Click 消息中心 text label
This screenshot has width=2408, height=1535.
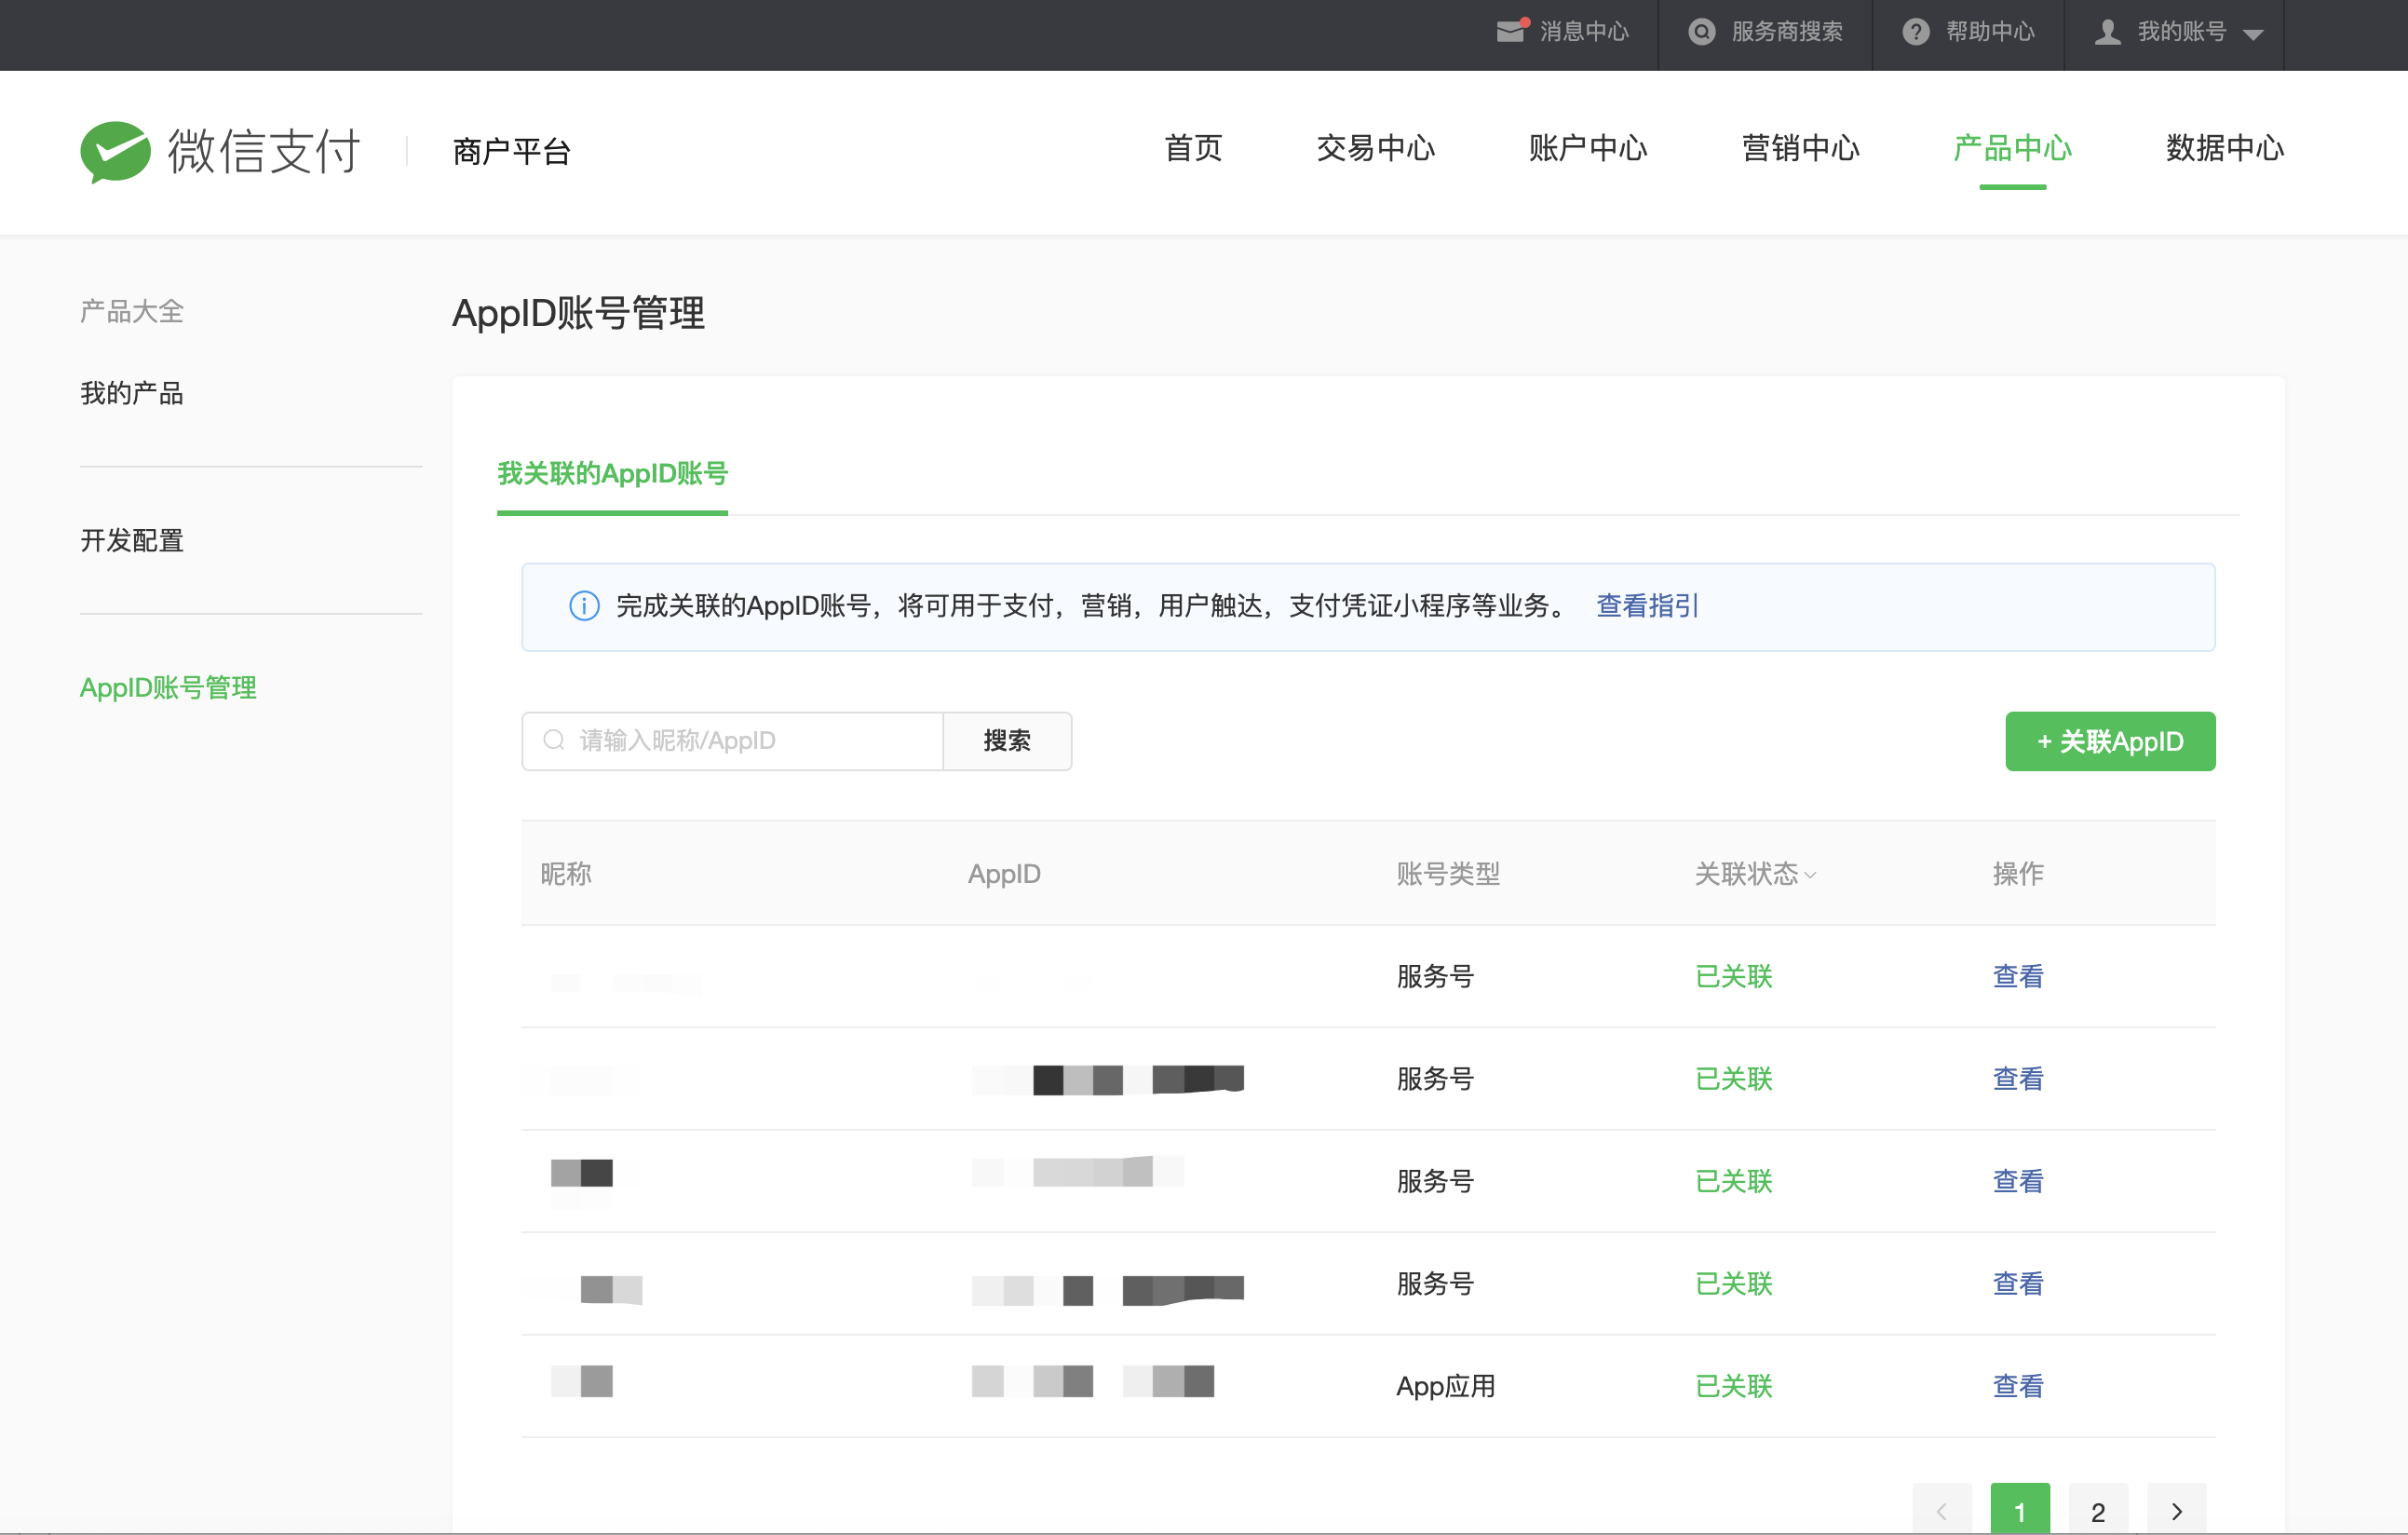[x=1584, y=32]
